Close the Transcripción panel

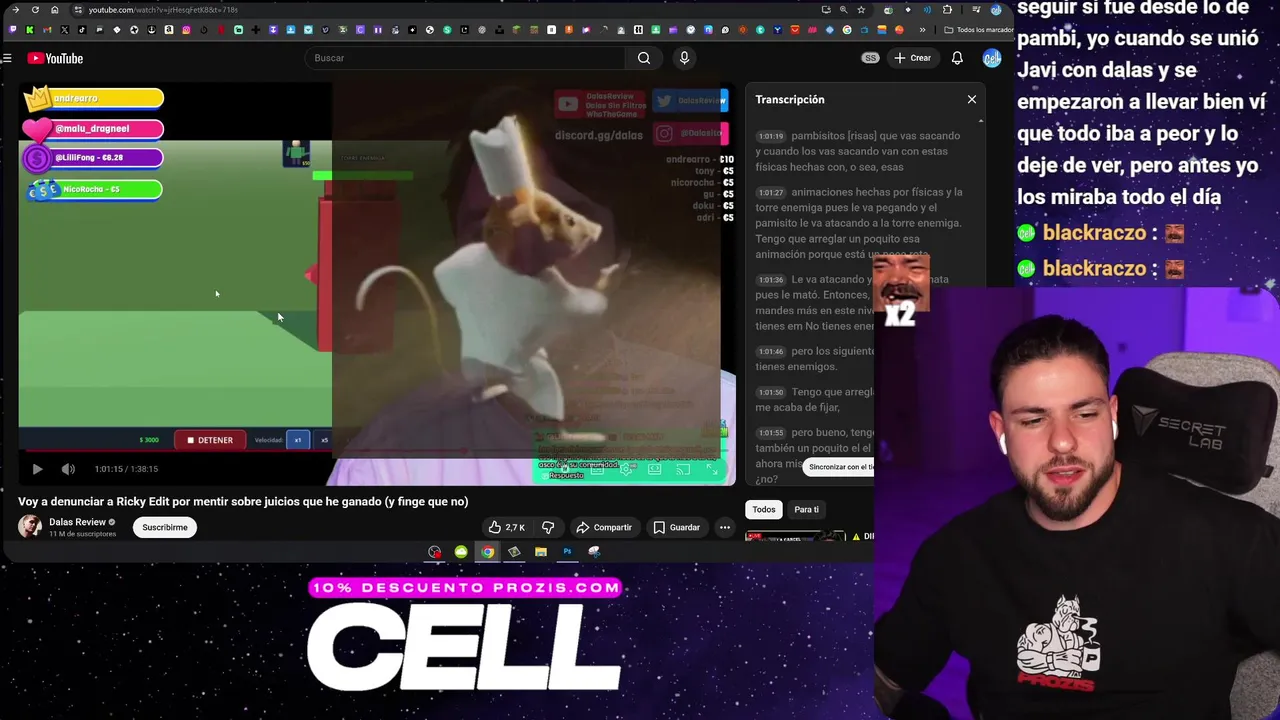click(x=971, y=99)
